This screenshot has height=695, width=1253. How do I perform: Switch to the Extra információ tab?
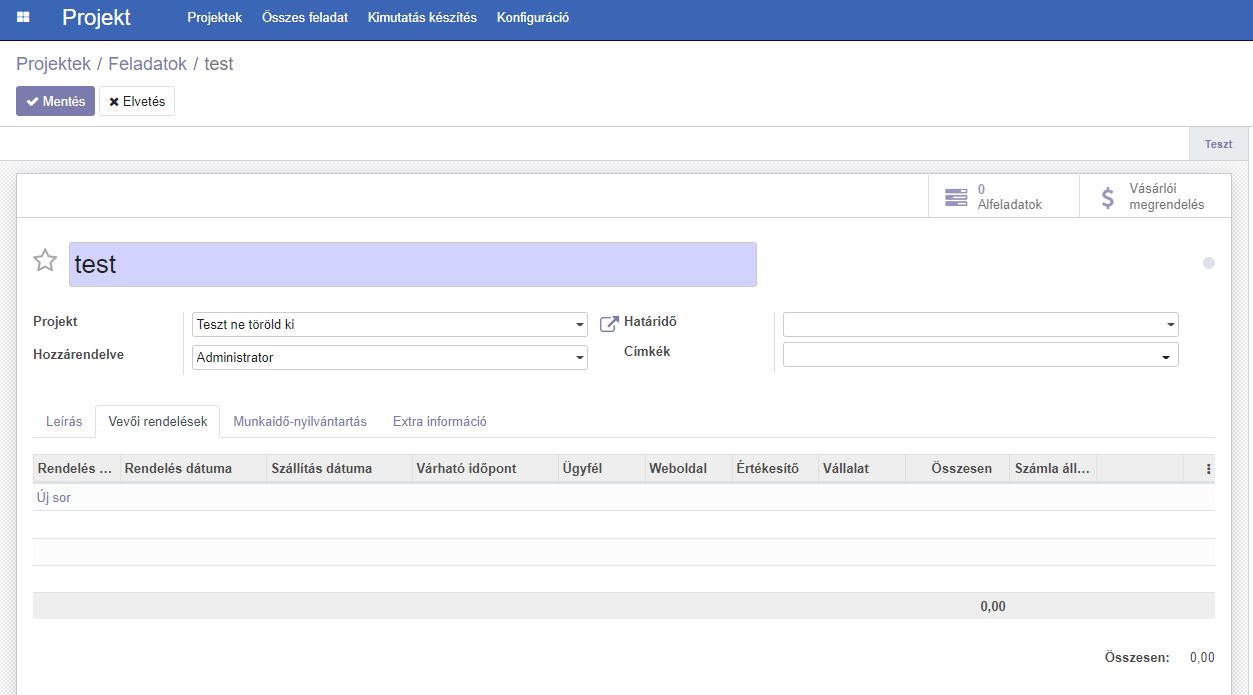(x=440, y=422)
